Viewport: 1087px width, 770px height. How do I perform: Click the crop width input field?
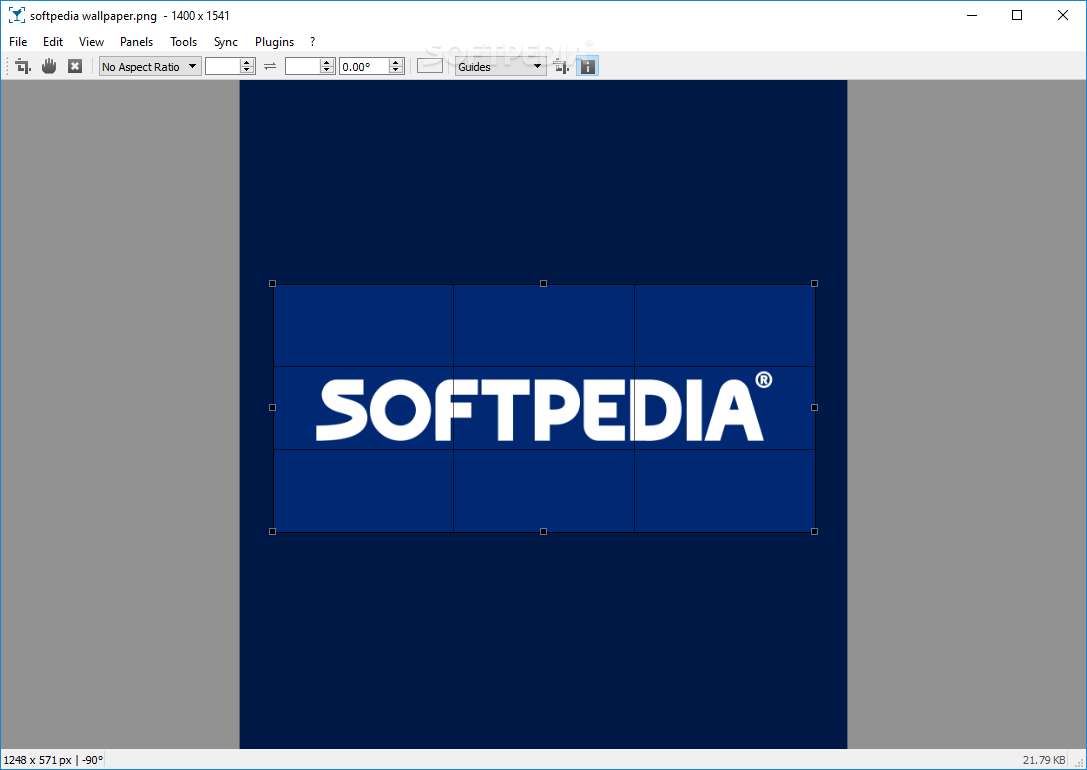[223, 67]
